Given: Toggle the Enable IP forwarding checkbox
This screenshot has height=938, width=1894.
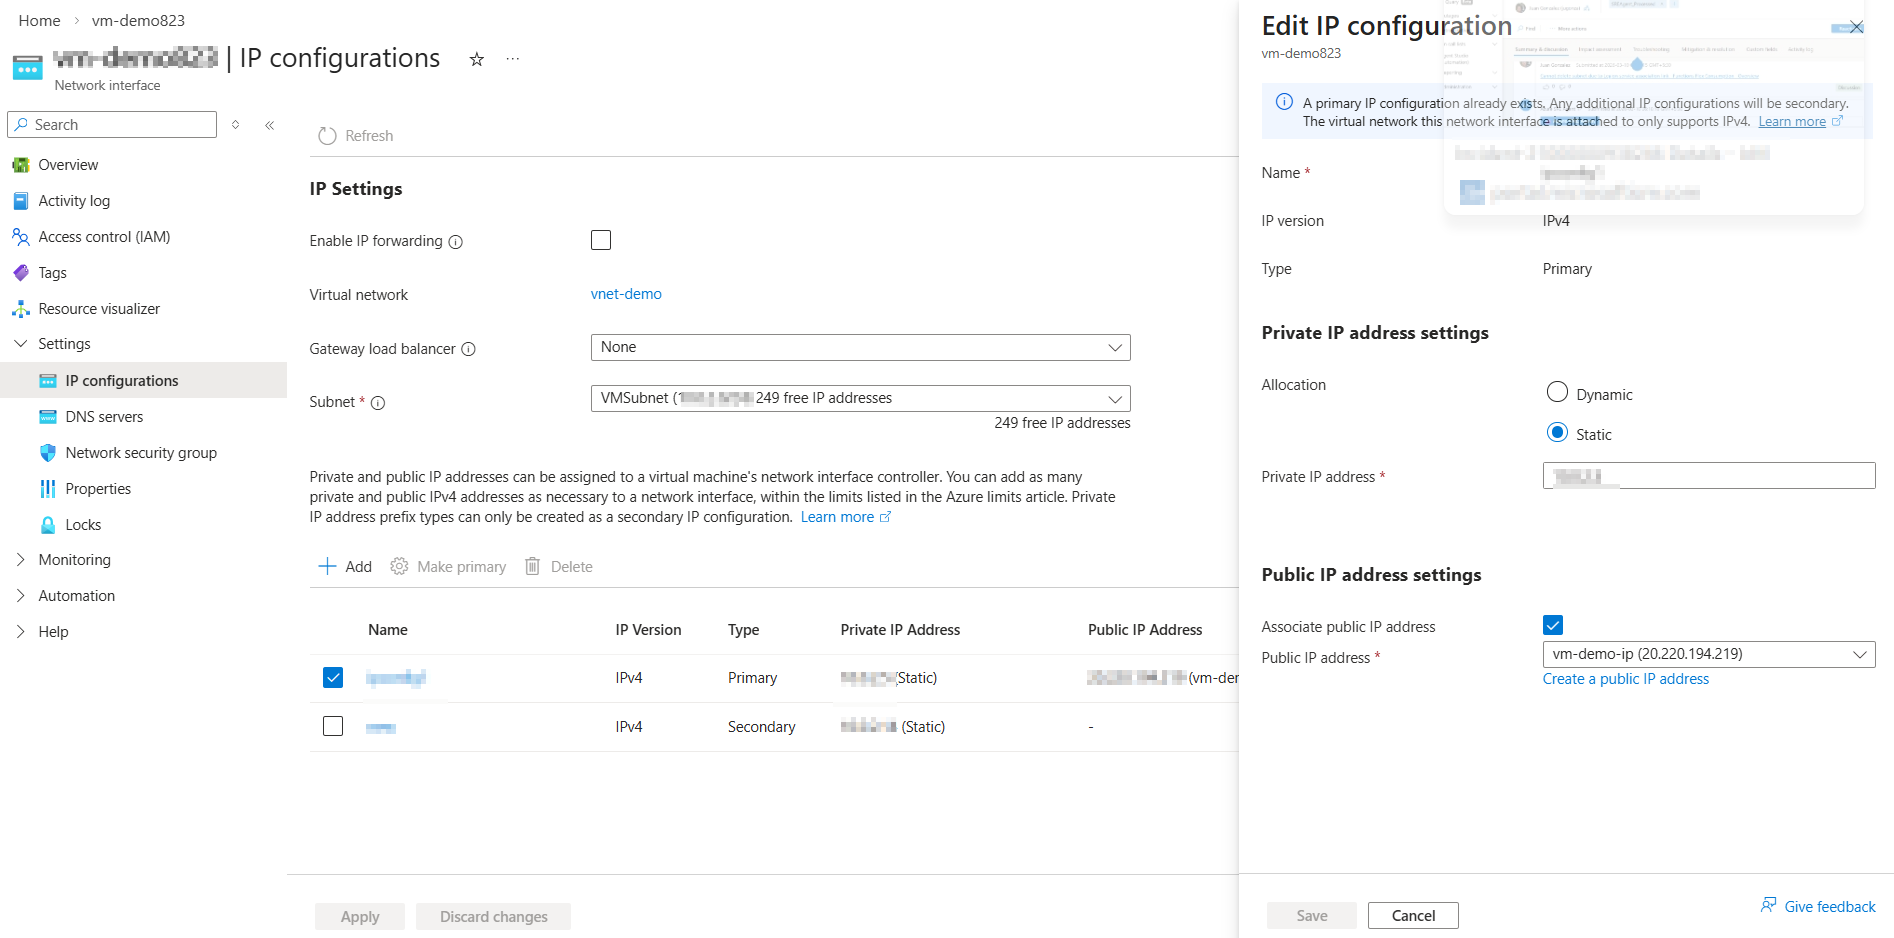Looking at the screenshot, I should pyautogui.click(x=601, y=240).
